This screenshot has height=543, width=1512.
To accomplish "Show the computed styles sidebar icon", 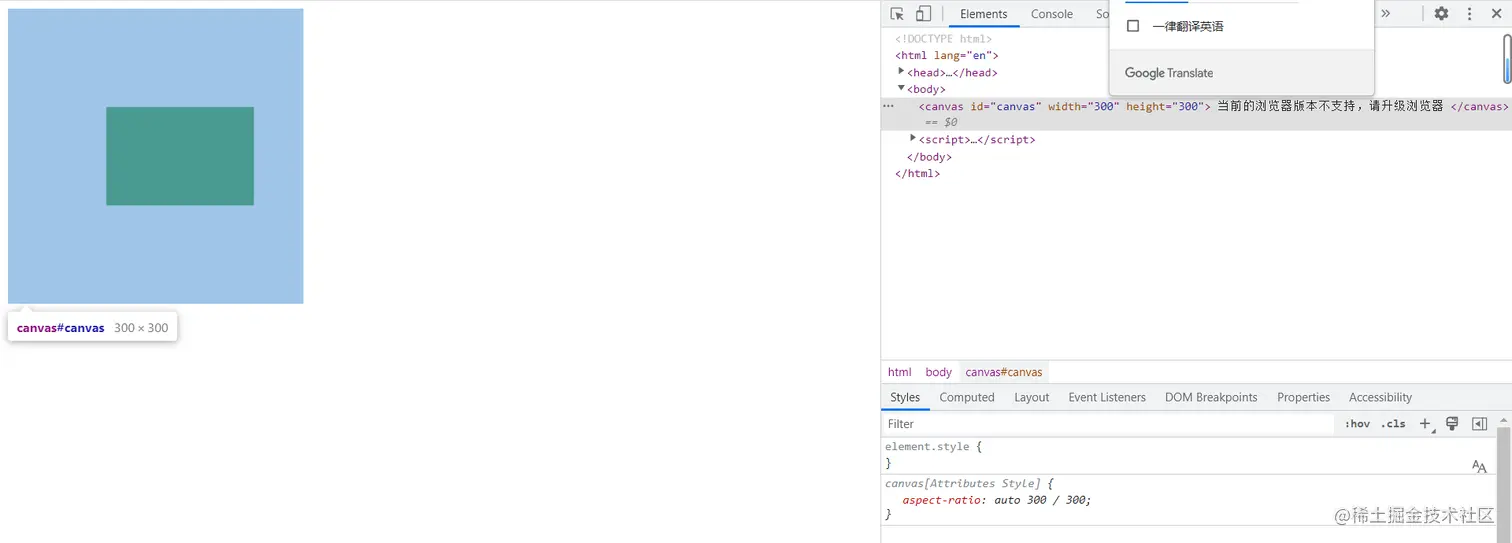I will tap(1479, 424).
